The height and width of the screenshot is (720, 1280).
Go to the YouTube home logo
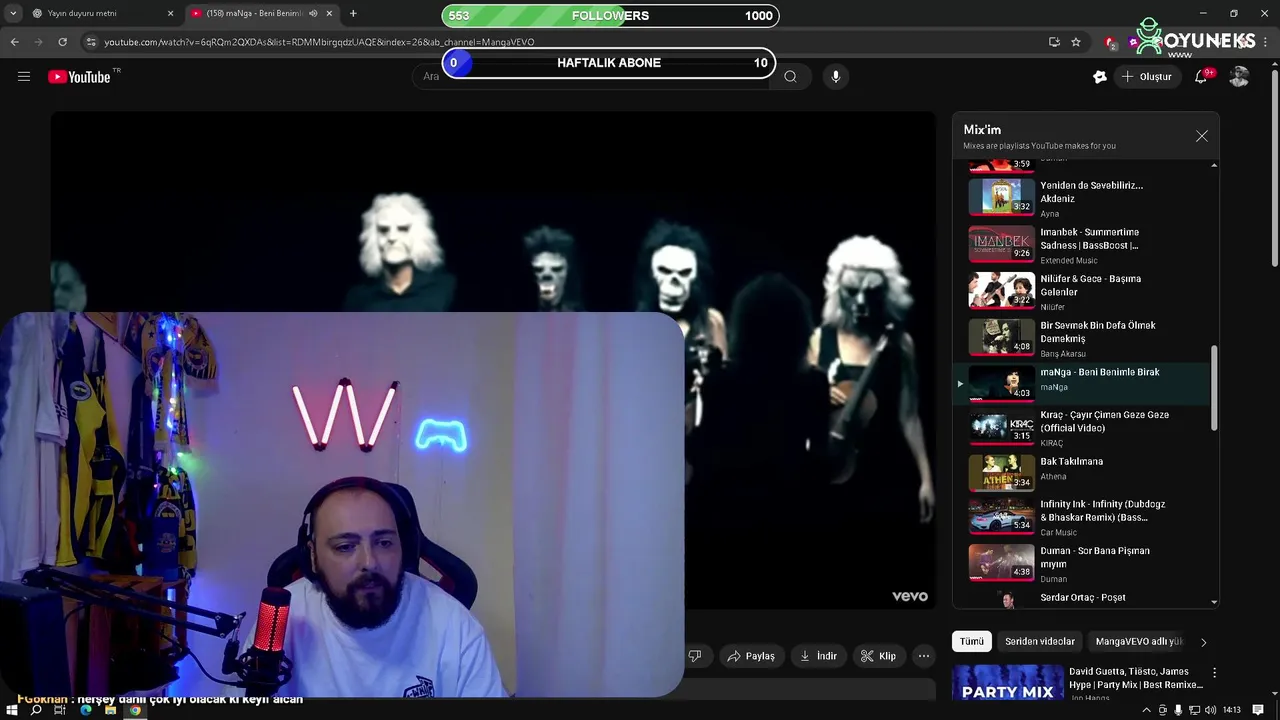79,77
